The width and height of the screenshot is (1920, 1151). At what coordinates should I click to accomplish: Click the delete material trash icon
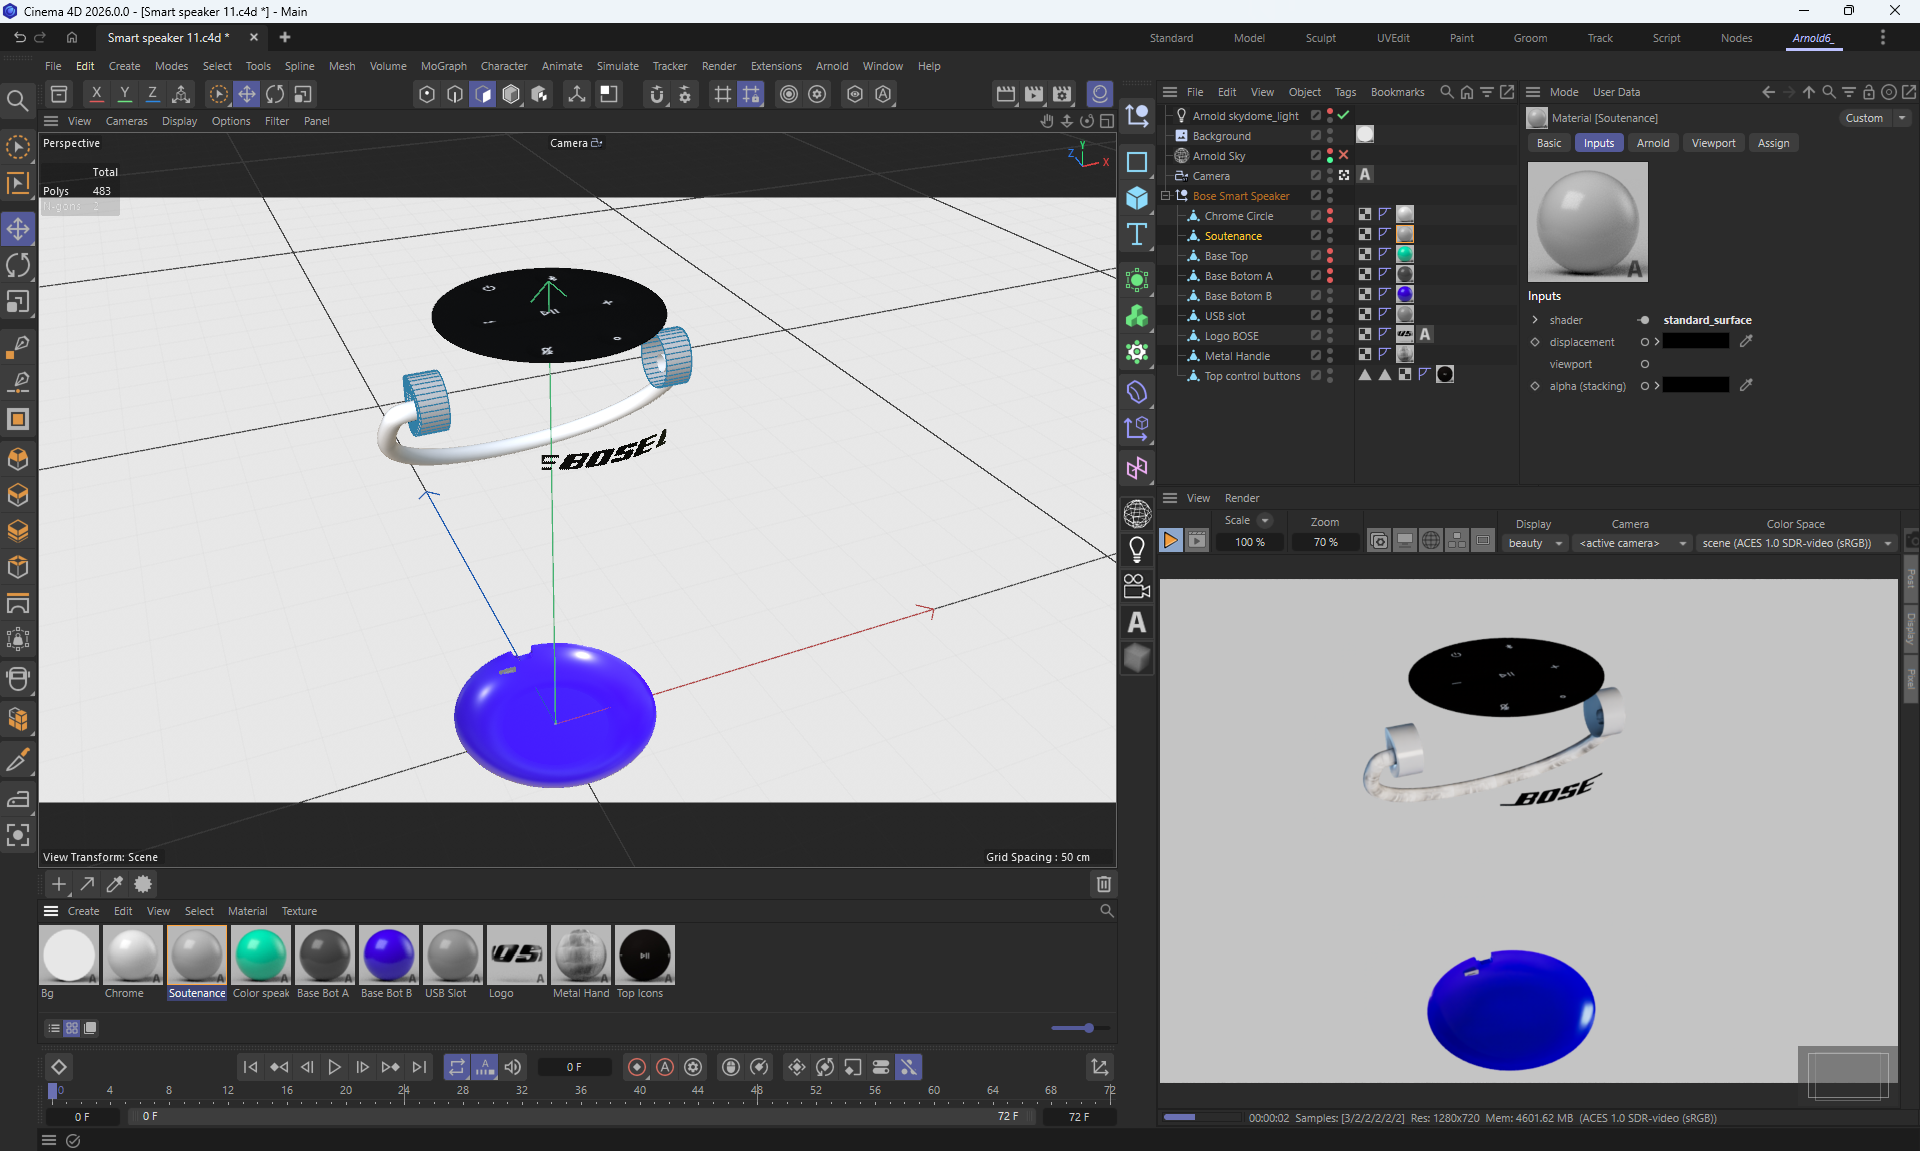click(x=1103, y=884)
